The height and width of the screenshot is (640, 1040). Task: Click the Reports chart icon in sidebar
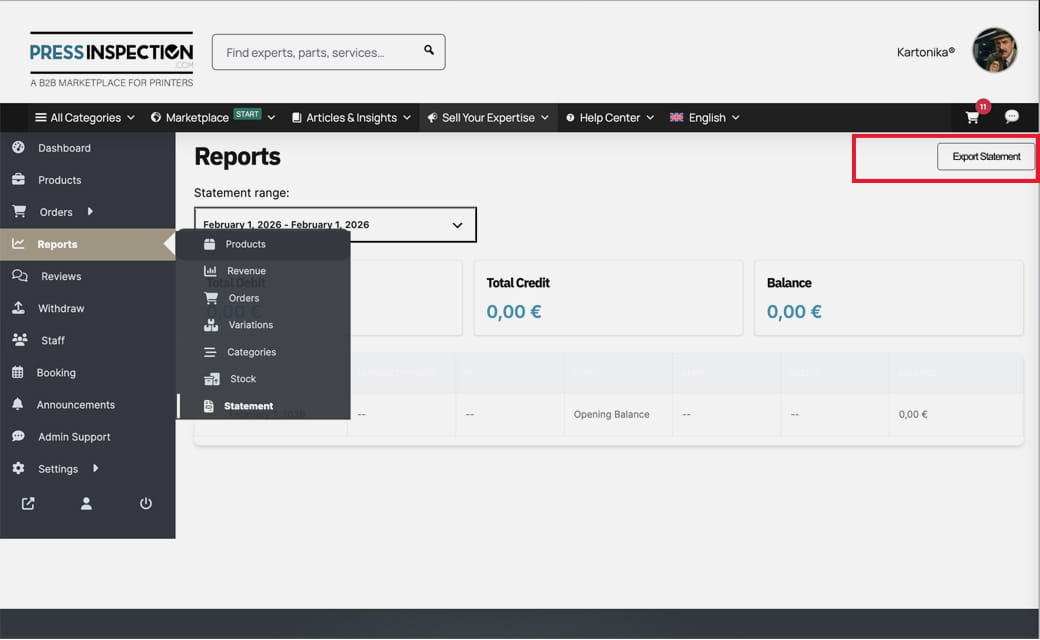20,243
